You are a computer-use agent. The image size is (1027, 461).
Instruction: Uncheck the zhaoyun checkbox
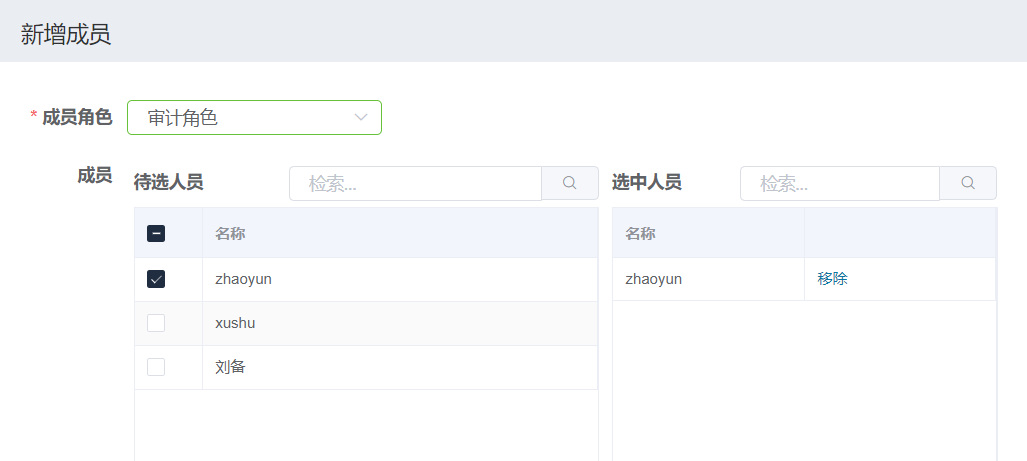point(156,280)
